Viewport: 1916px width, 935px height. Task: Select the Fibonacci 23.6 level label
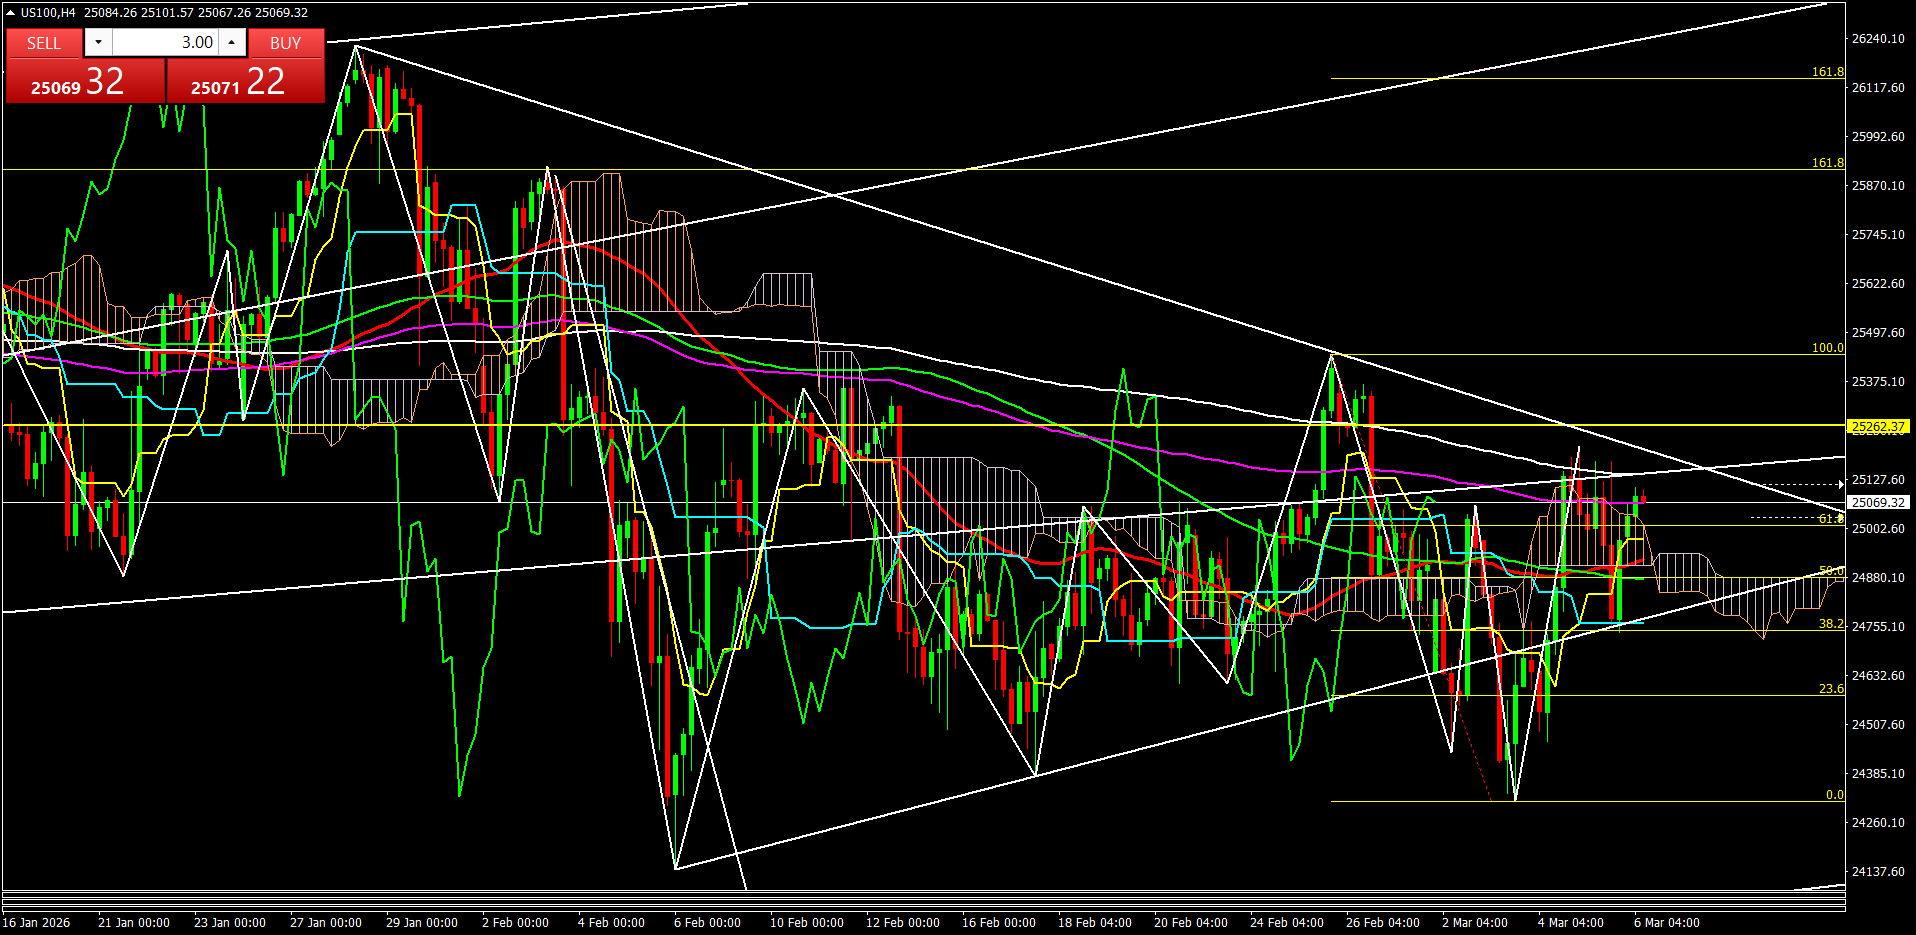(x=1830, y=689)
